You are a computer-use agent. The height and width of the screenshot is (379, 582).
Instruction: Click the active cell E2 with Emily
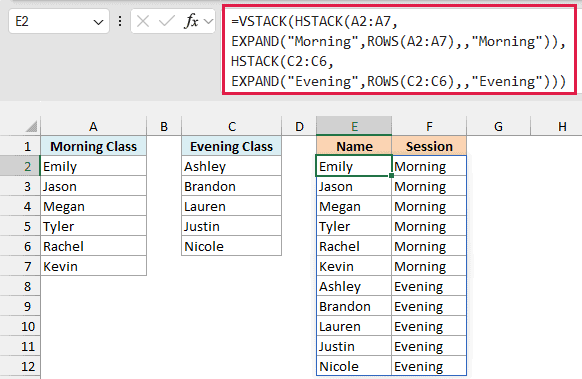pyautogui.click(x=354, y=166)
